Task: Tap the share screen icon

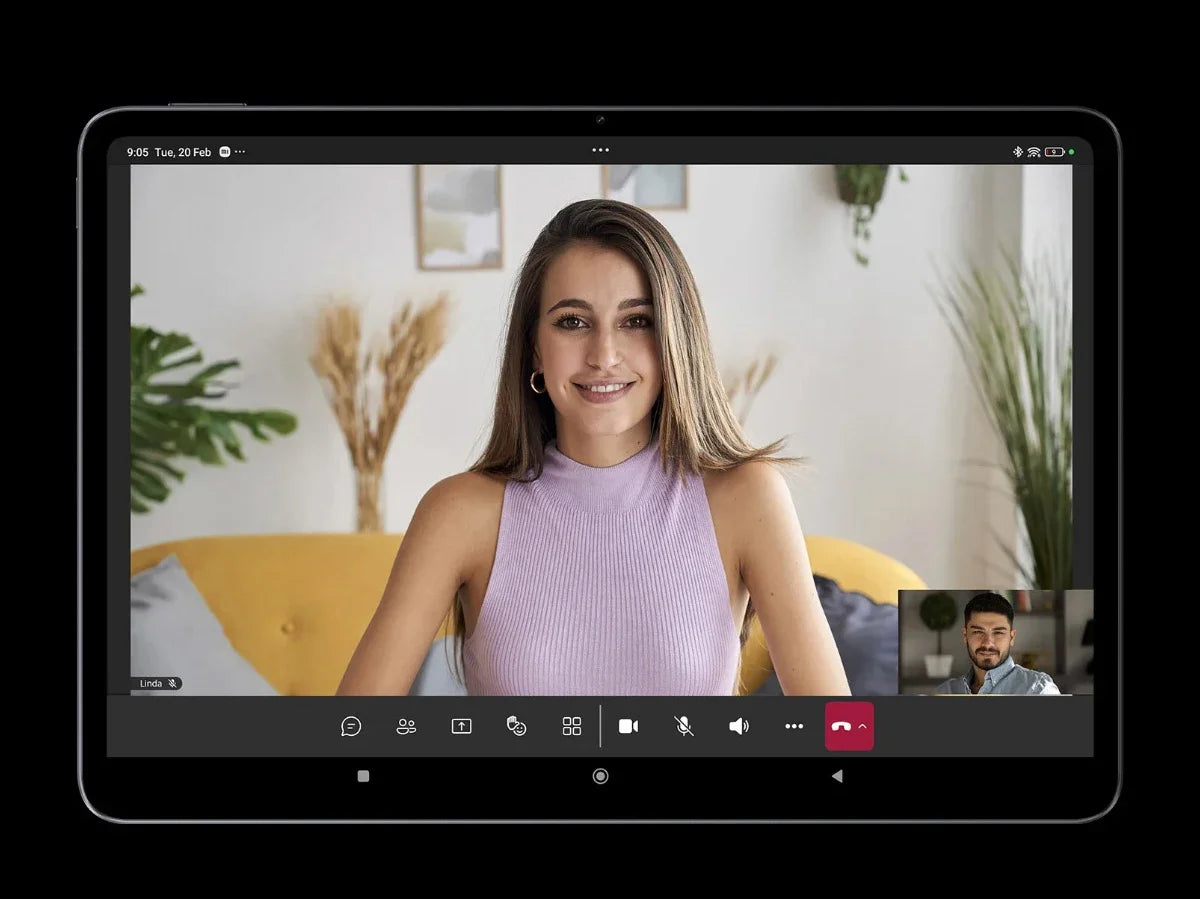Action: coord(461,726)
